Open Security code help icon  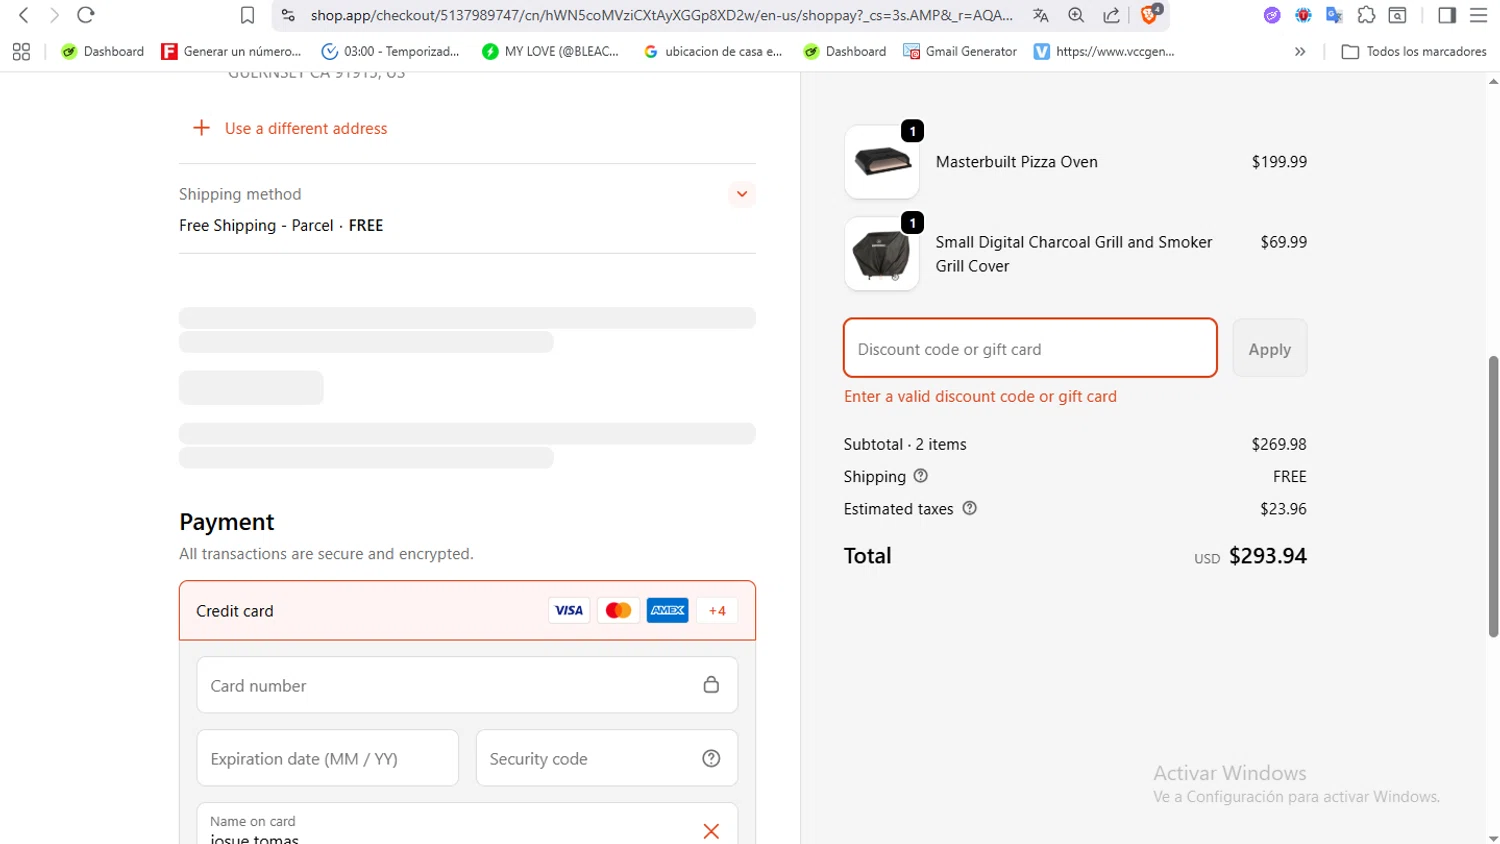(711, 758)
